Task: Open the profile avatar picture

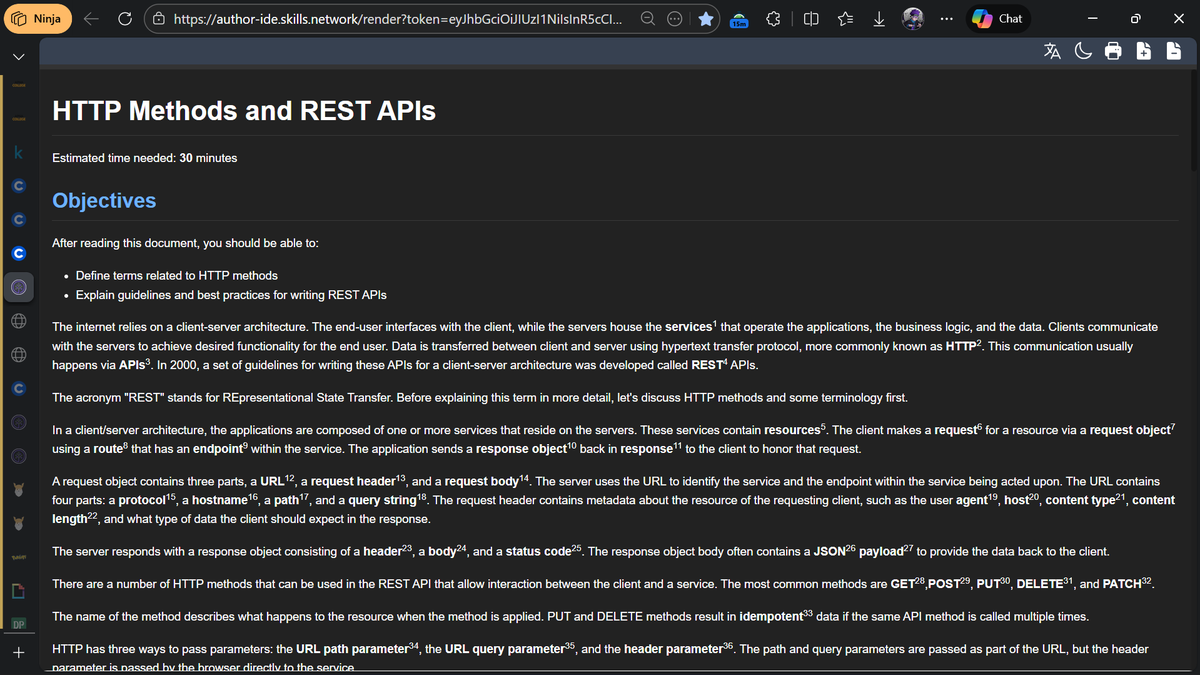Action: (x=913, y=19)
